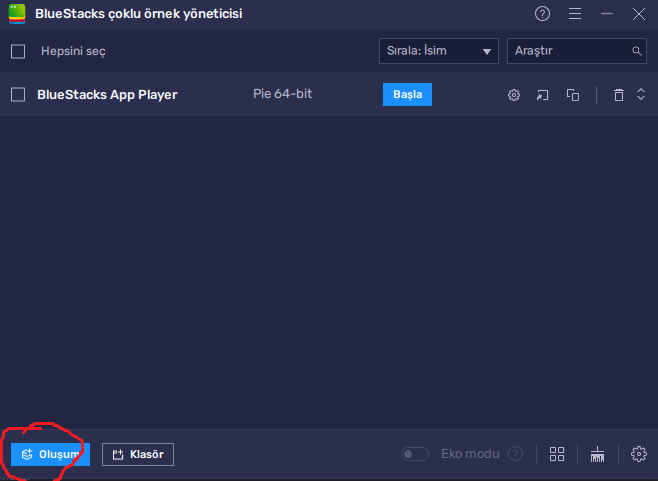Screen dimensions: 658x481
Task: Open the Eko modu help question icon
Action: point(515,454)
